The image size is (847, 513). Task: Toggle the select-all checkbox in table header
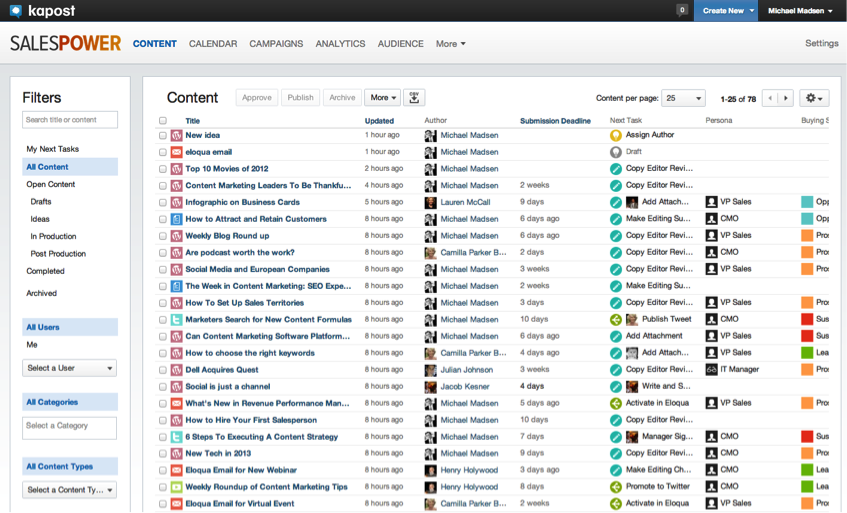click(163, 121)
